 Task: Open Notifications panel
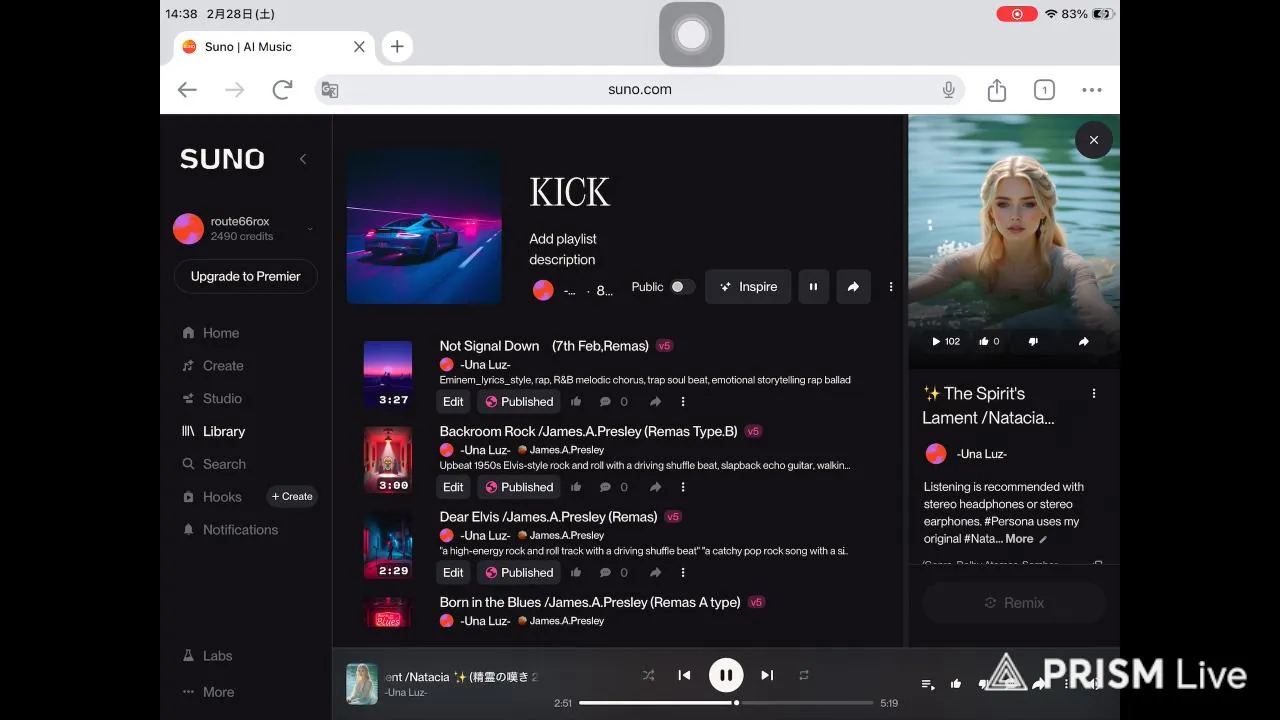[230, 530]
